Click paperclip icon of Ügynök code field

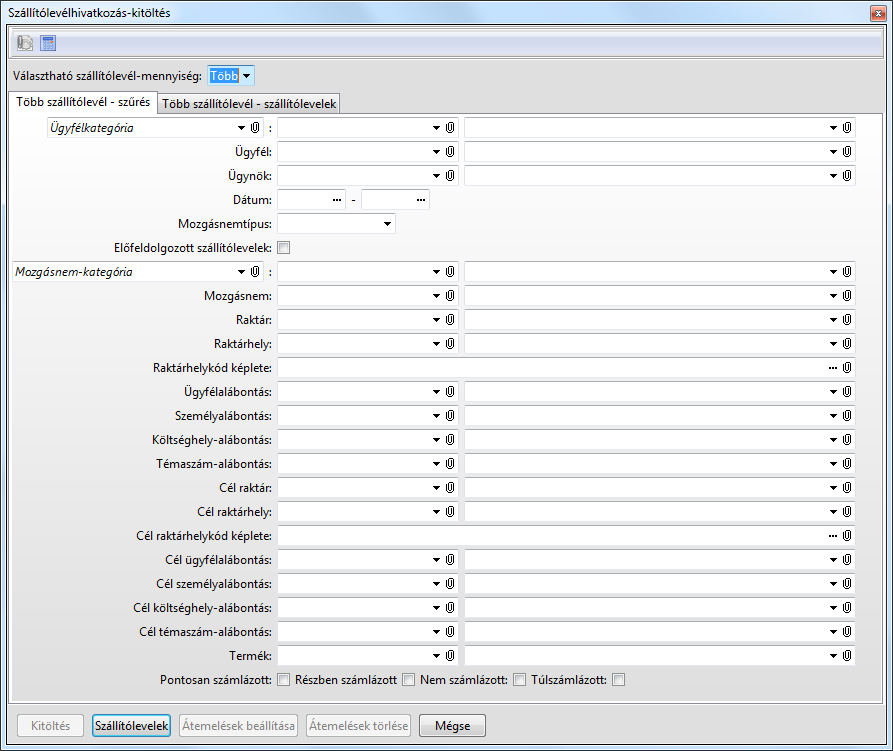coord(450,176)
